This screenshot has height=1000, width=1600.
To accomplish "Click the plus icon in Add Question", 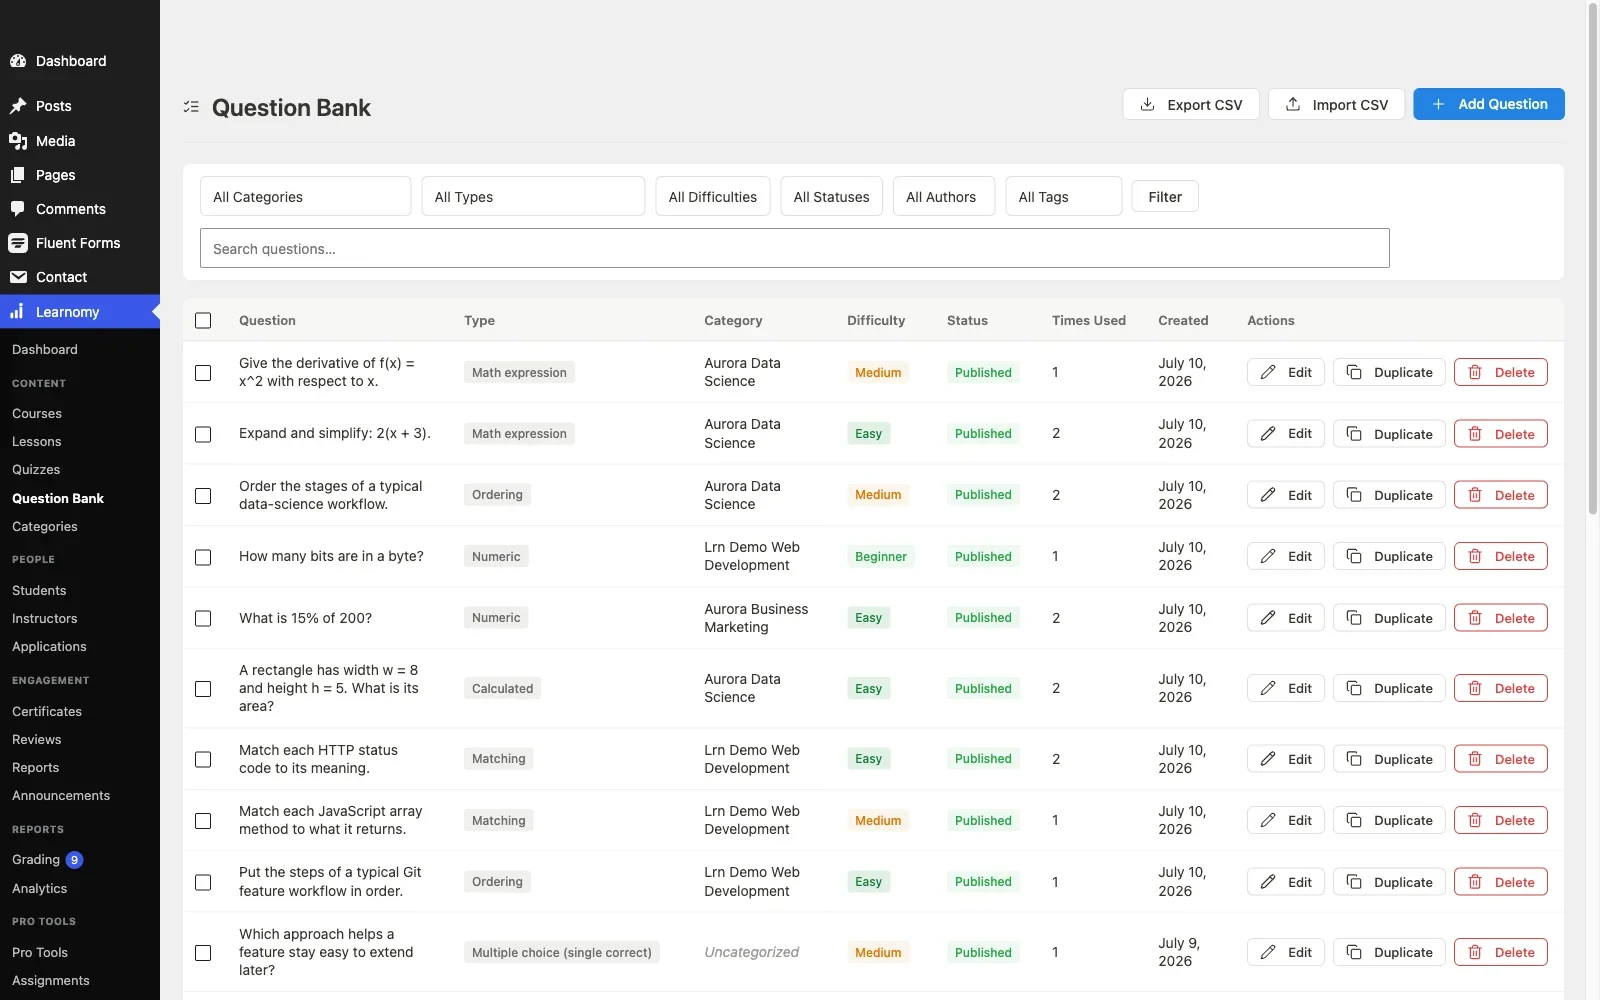I will coord(1438,104).
